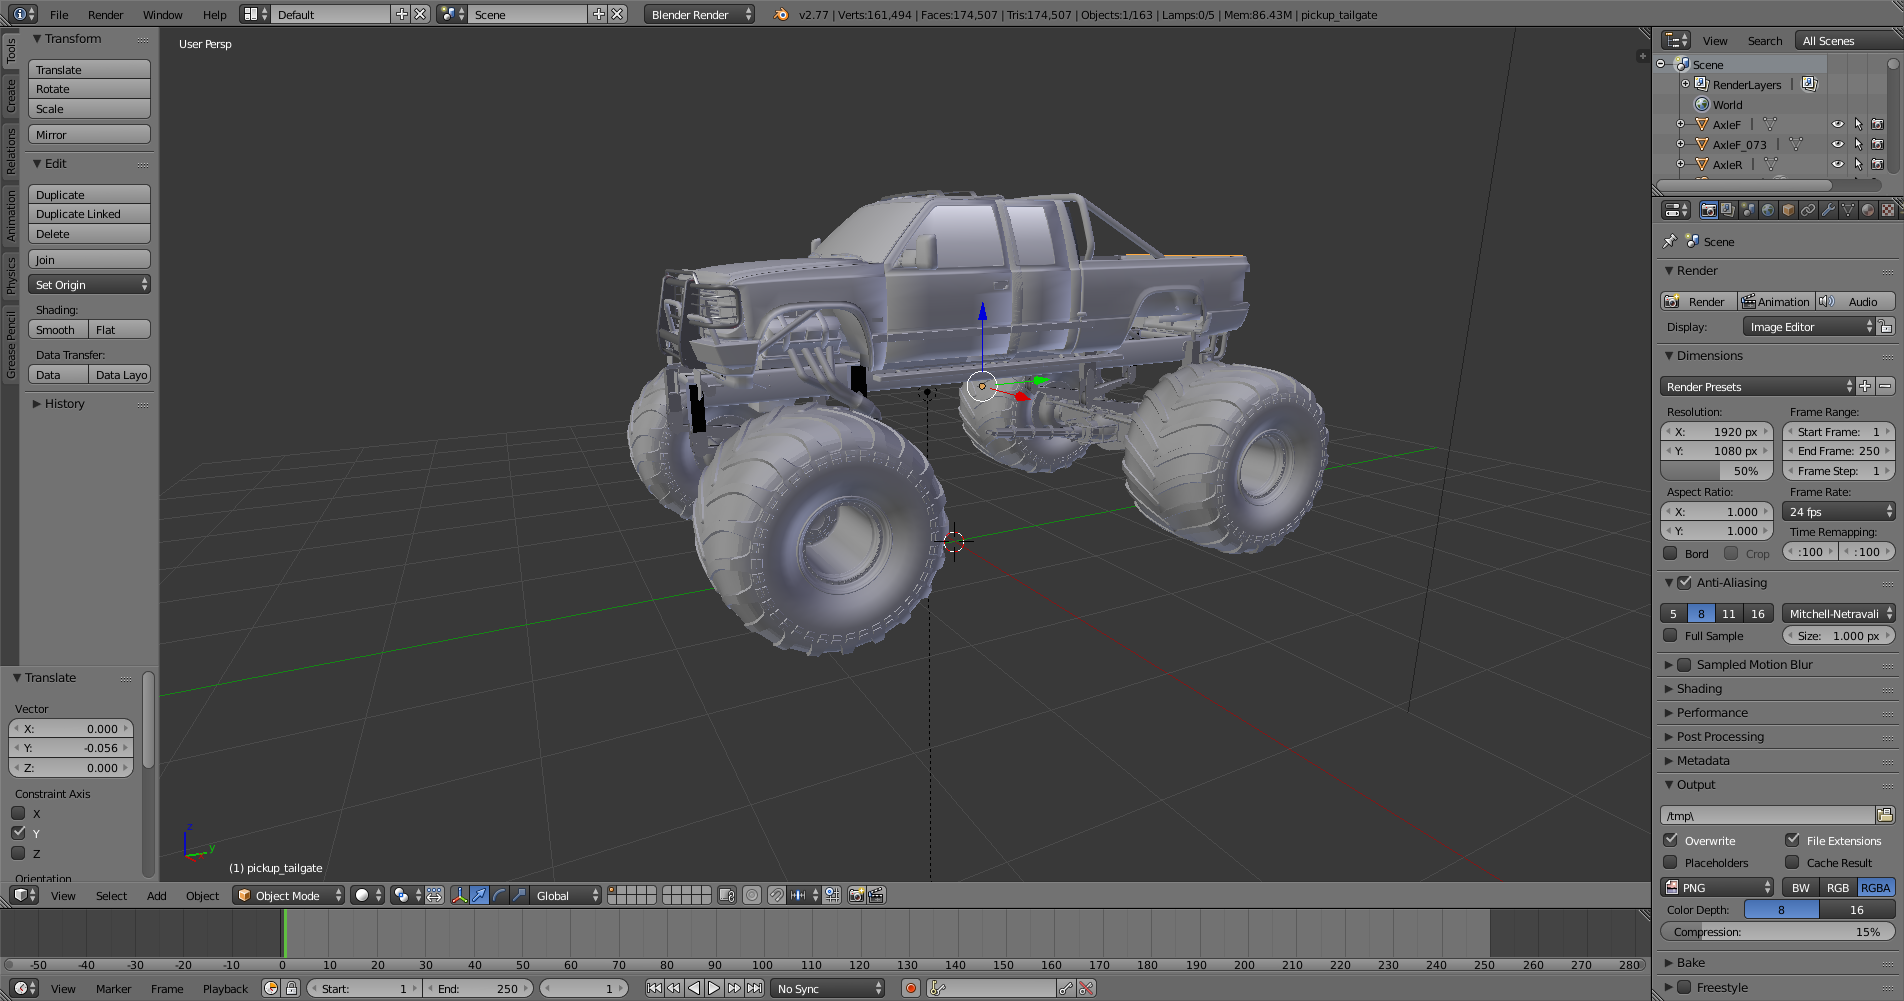Viewport: 1904px width, 1001px height.
Task: Uncheck File Extensions
Action: (1792, 840)
